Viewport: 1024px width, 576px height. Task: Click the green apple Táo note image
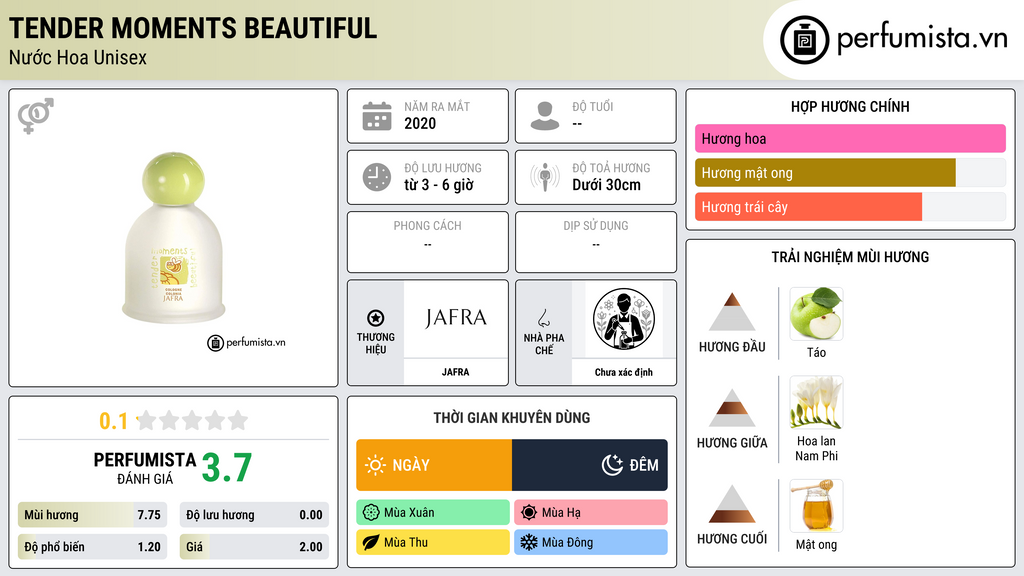816,313
